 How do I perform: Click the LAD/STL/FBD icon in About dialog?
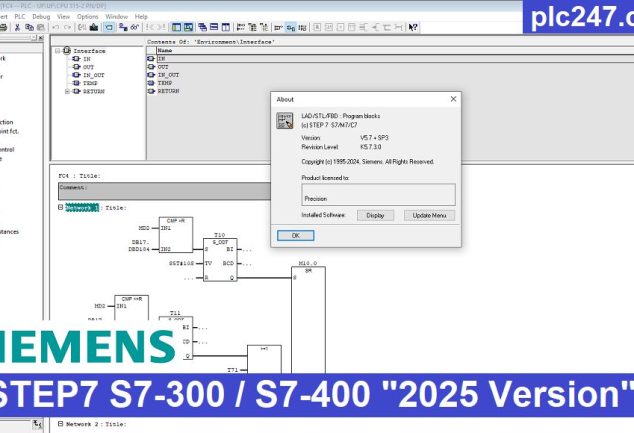point(285,121)
